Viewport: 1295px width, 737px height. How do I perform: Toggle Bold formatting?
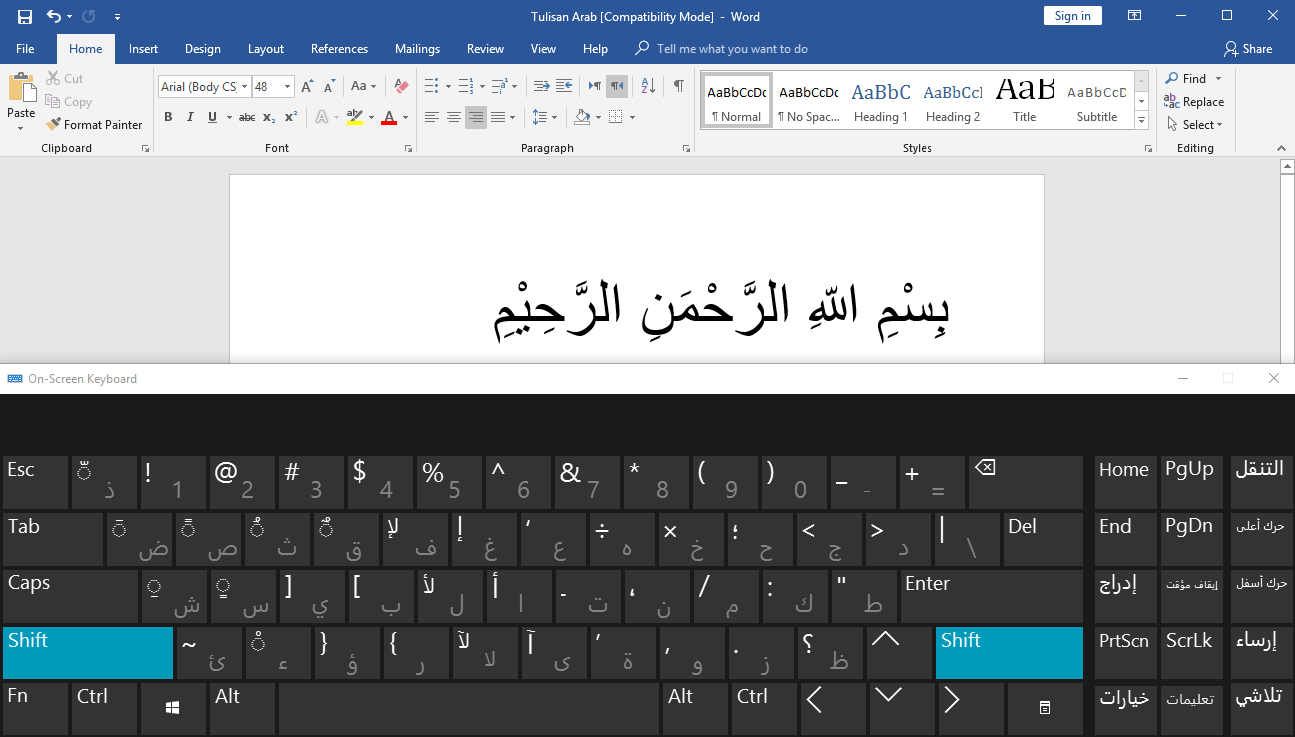[x=168, y=117]
